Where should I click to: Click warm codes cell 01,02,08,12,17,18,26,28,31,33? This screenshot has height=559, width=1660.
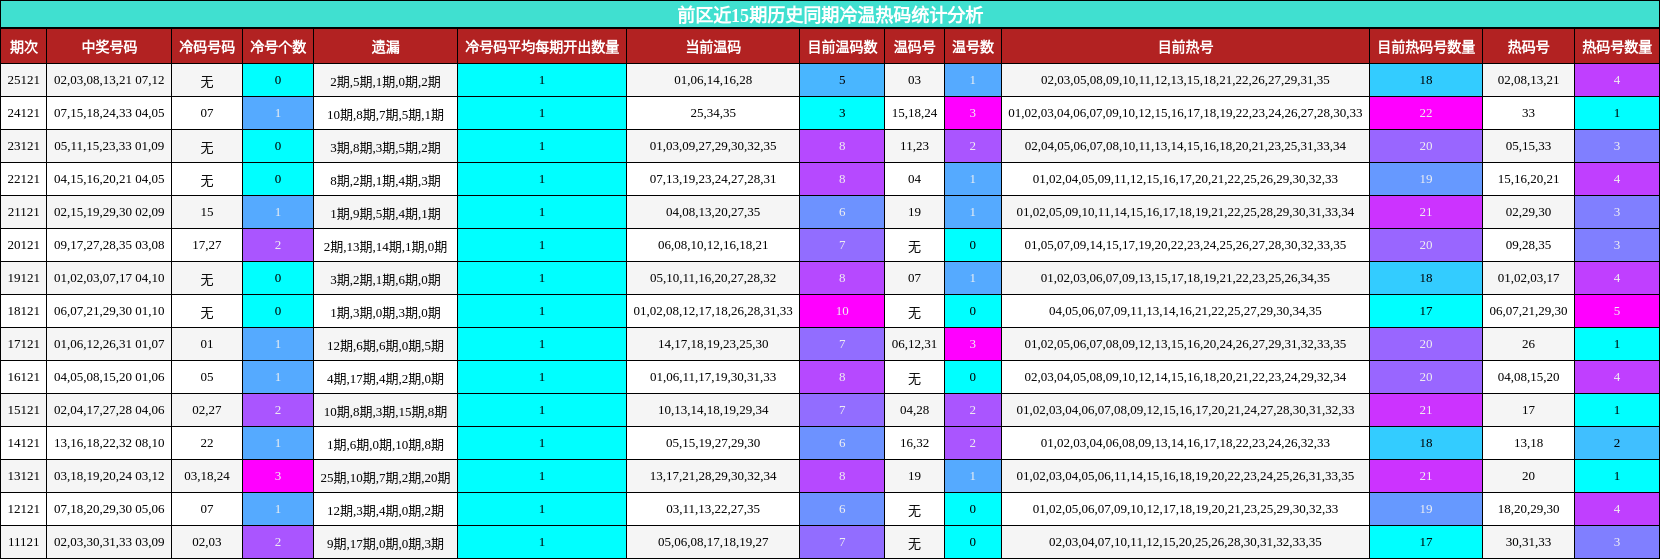click(x=713, y=311)
